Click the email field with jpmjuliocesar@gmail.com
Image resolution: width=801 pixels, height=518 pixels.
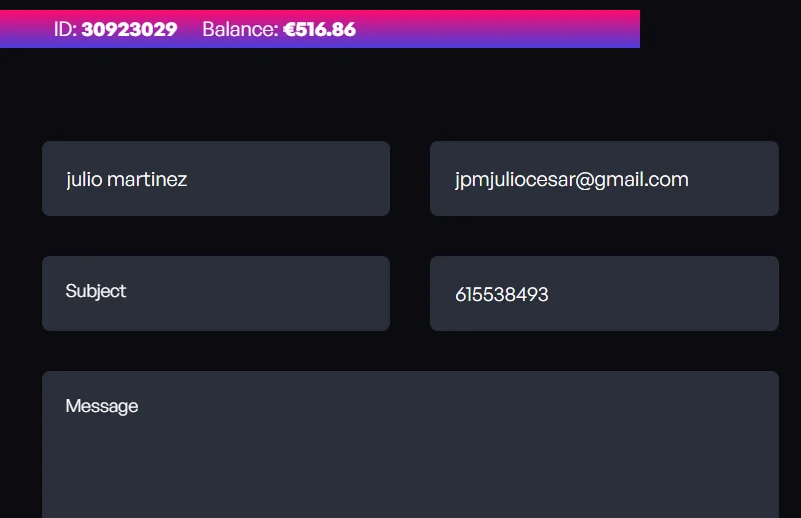[x=604, y=179]
